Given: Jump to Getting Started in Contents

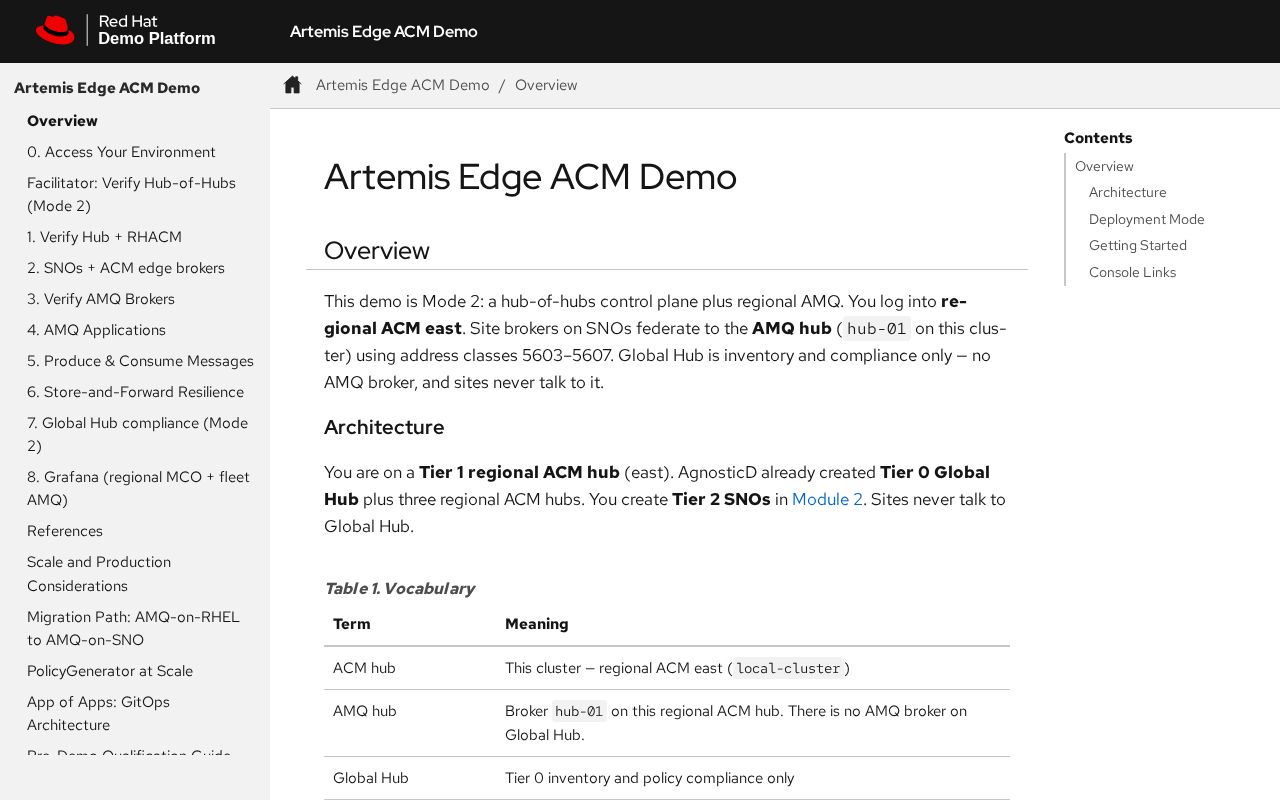Looking at the screenshot, I should 1137,245.
